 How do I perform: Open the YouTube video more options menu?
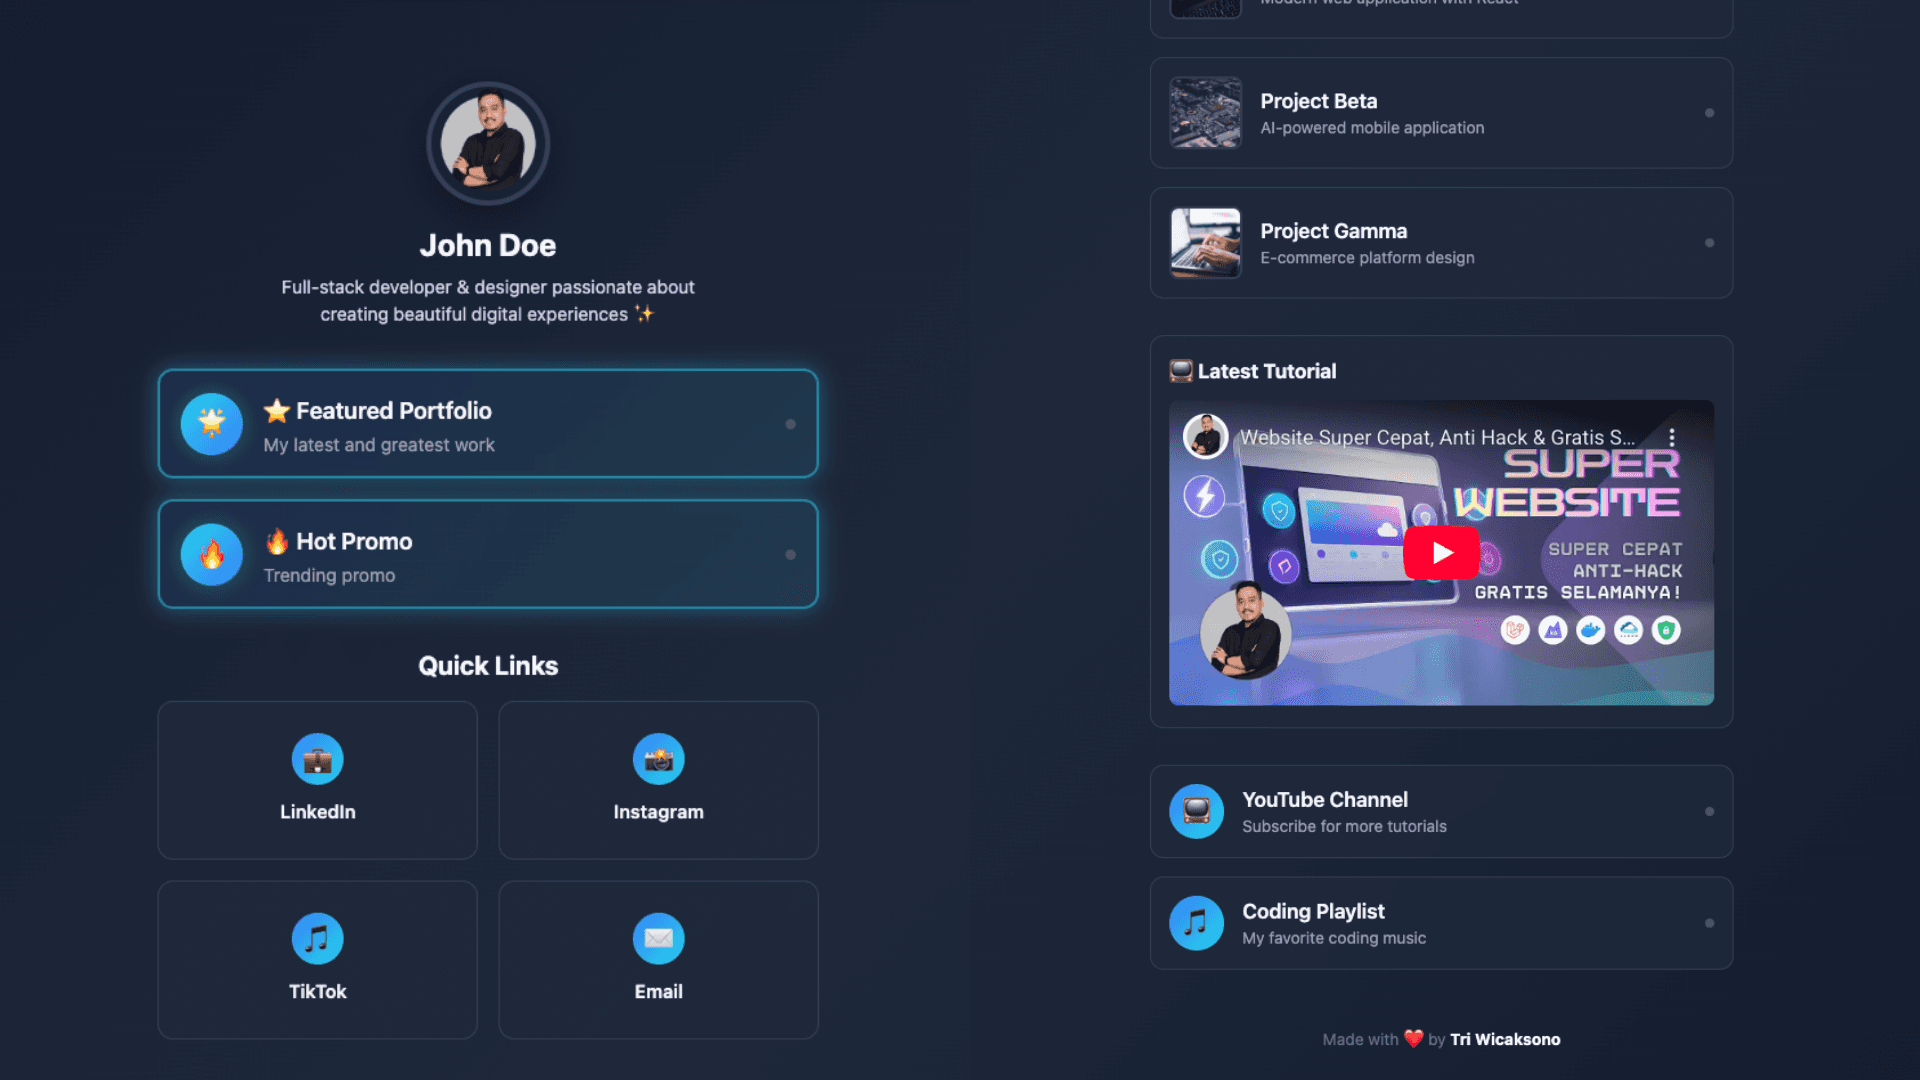(x=1671, y=437)
